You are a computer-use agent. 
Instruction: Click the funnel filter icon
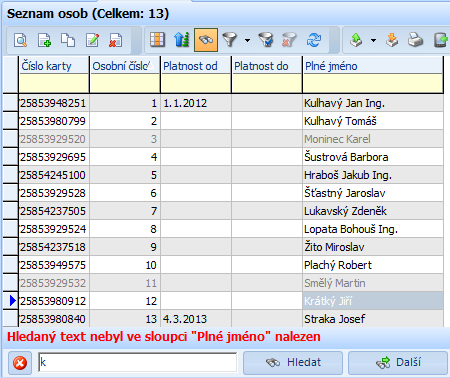230,40
